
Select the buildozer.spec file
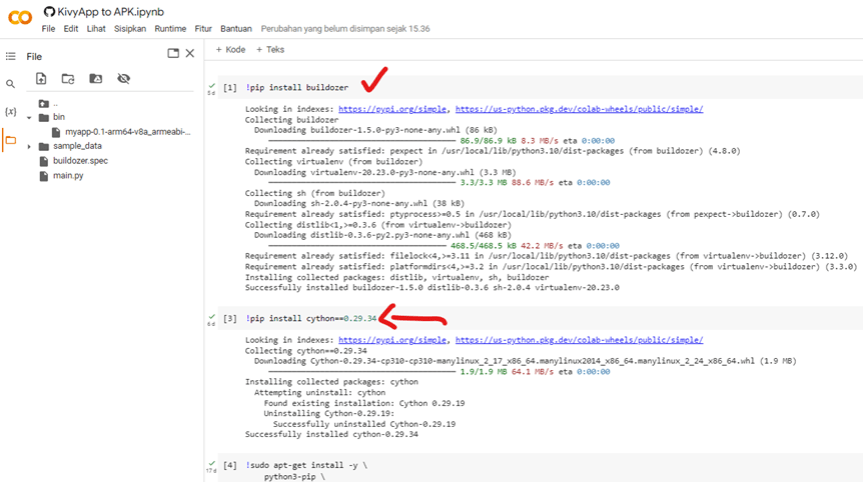[x=80, y=161]
